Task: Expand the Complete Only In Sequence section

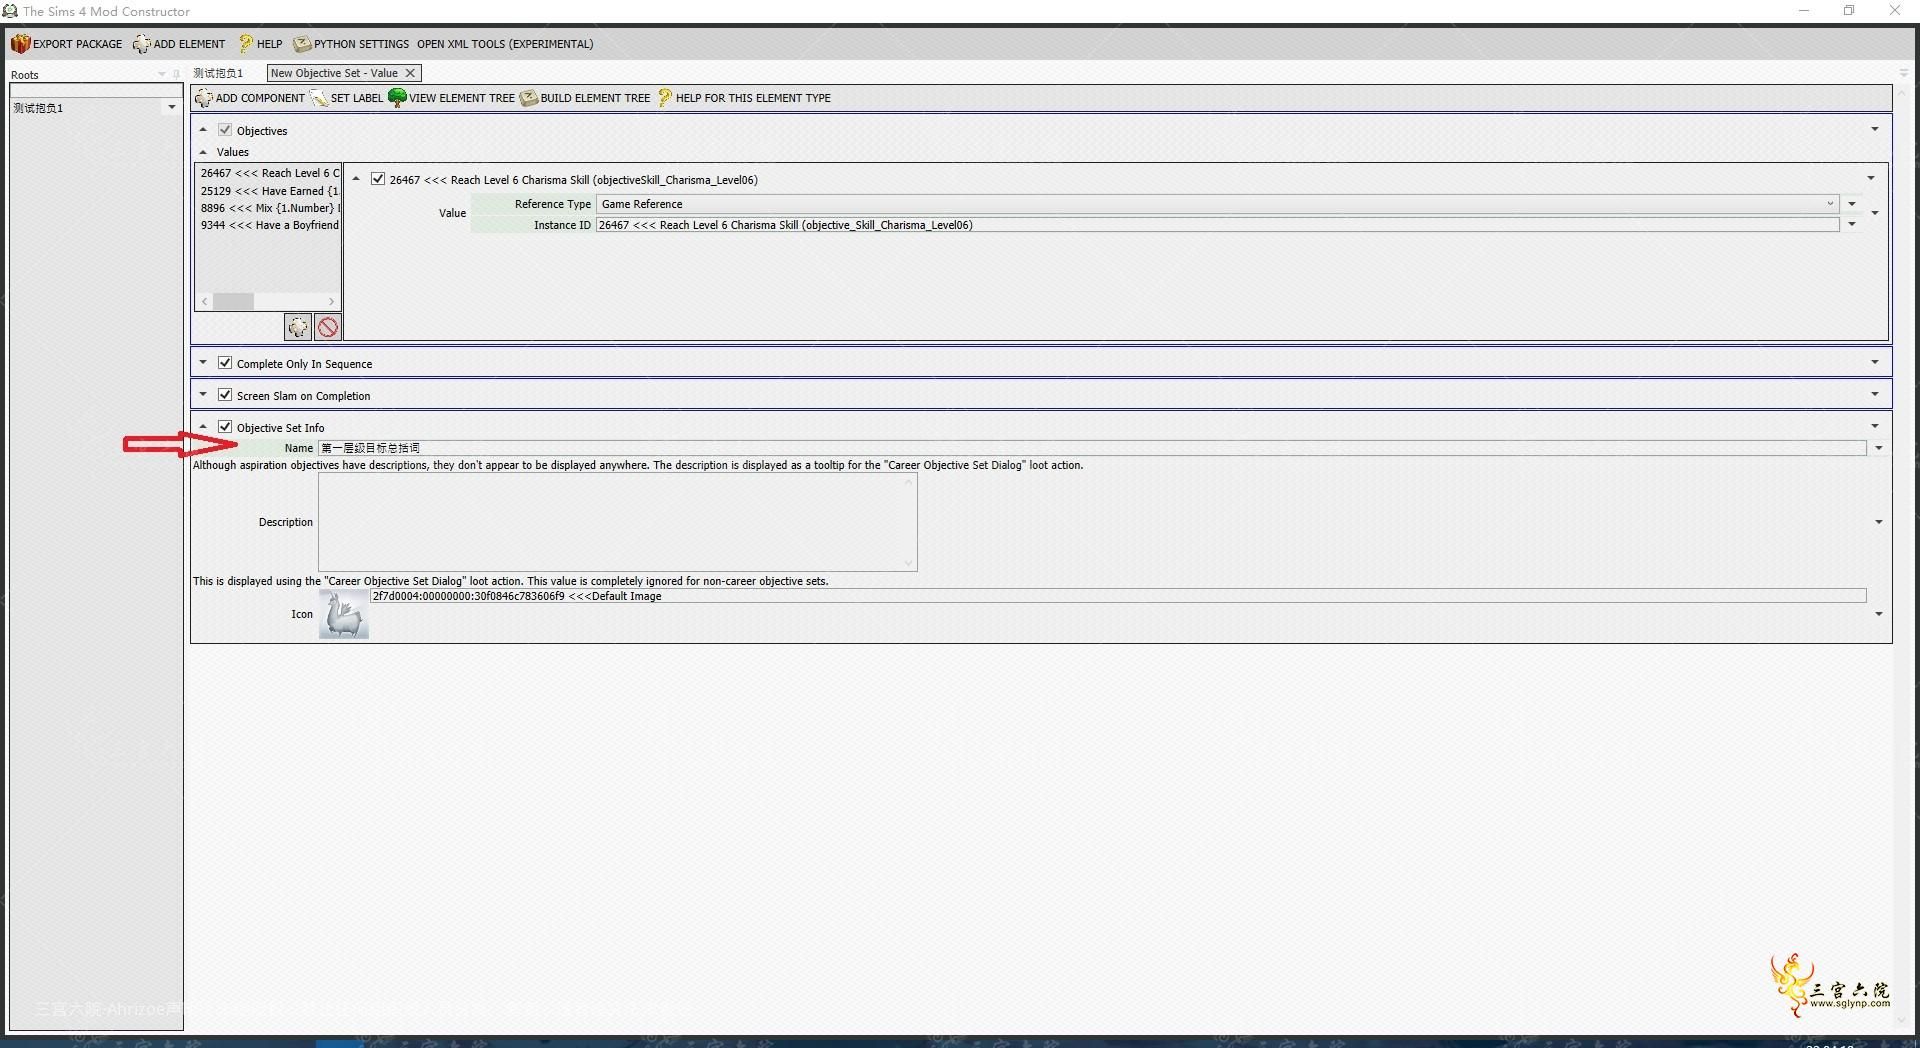Action: [x=203, y=363]
